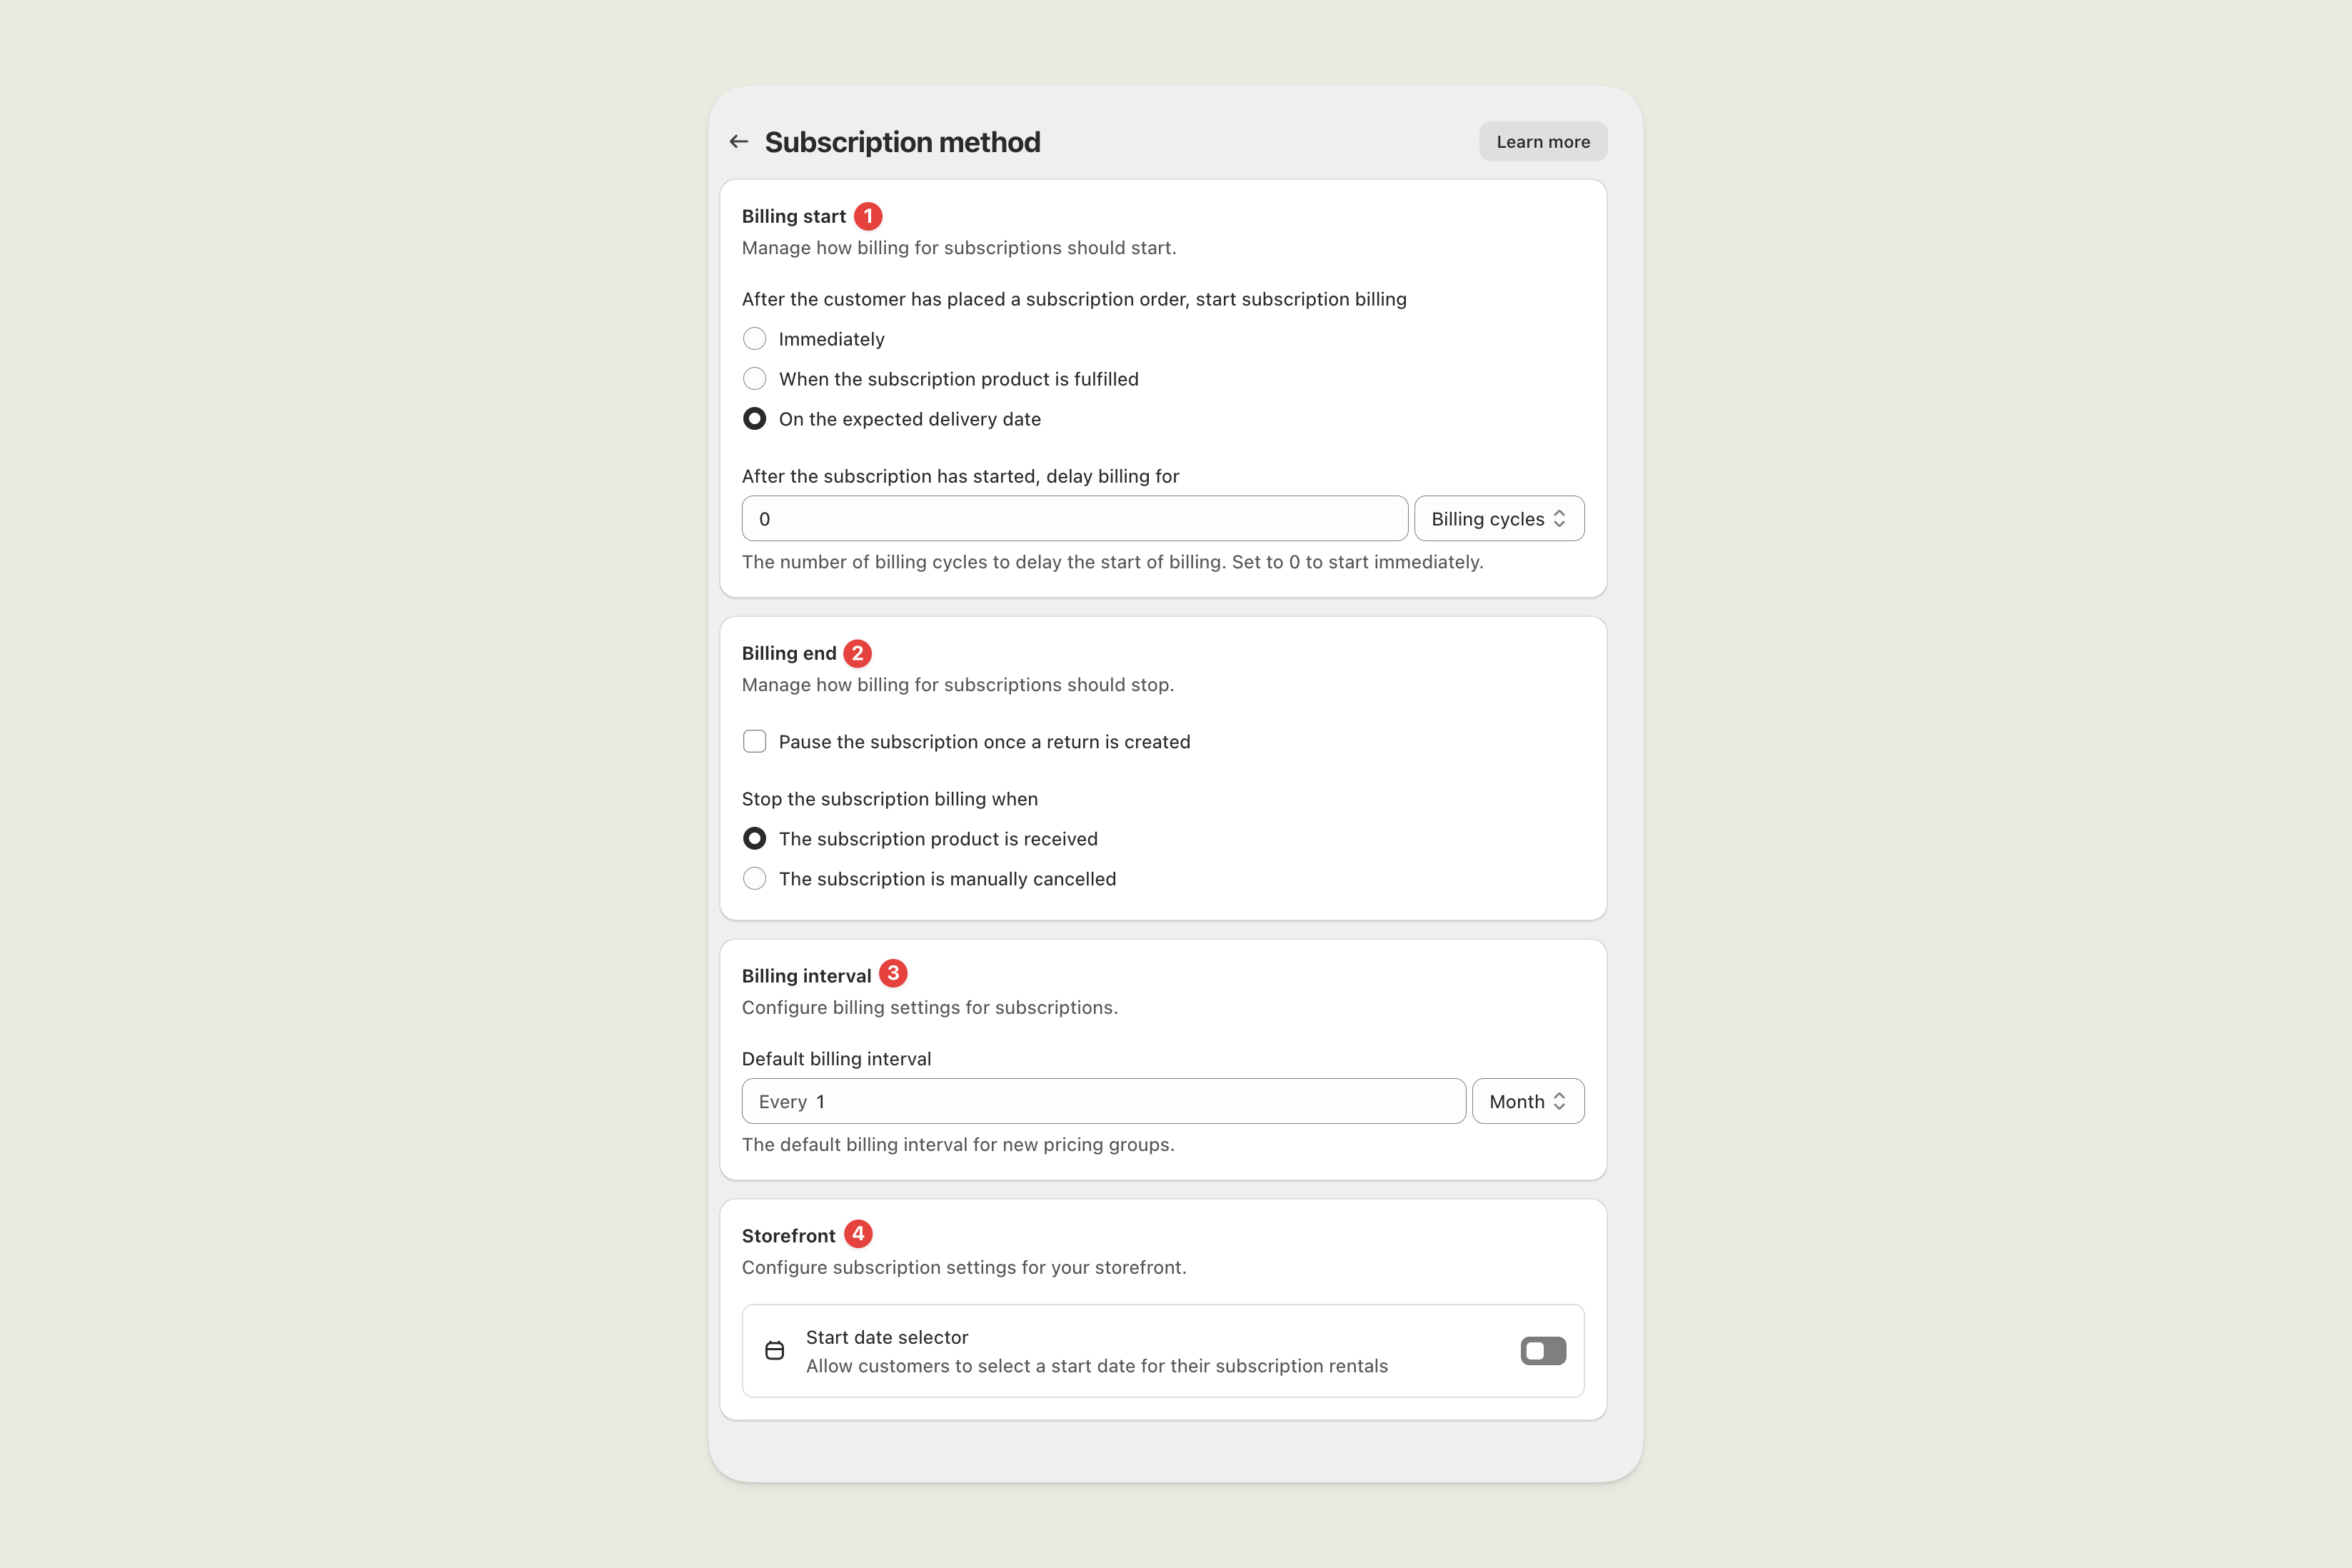The width and height of the screenshot is (2352, 1568).
Task: Select stop billing when subscription is manually cancelled
Action: [754, 878]
